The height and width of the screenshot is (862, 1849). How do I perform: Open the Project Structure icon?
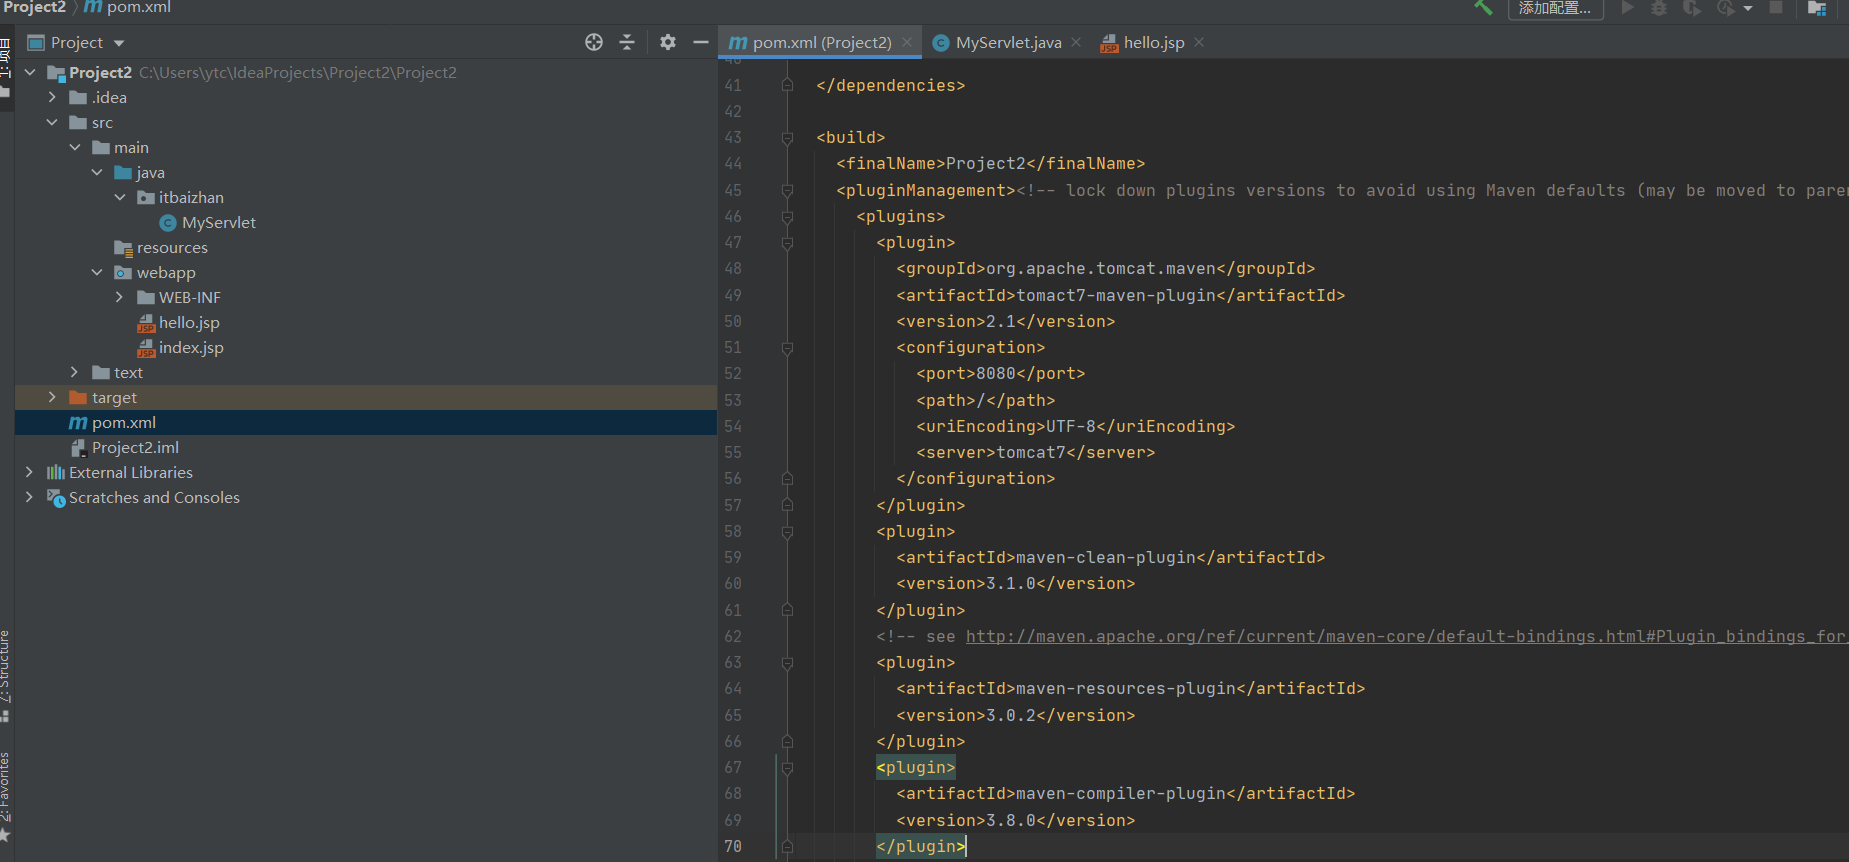tap(1817, 8)
